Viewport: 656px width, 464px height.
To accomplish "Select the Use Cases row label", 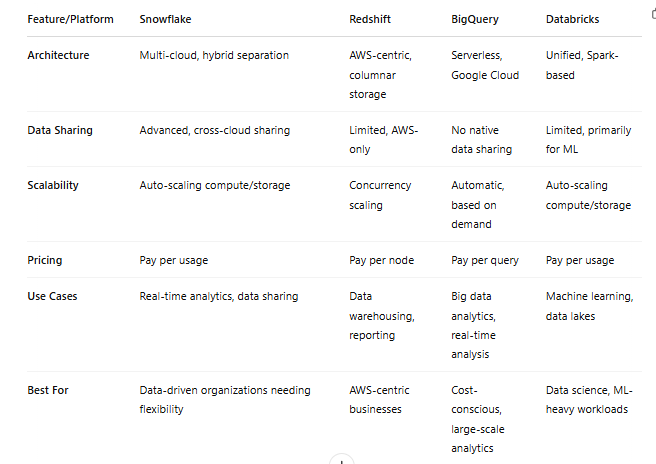I will pos(52,296).
